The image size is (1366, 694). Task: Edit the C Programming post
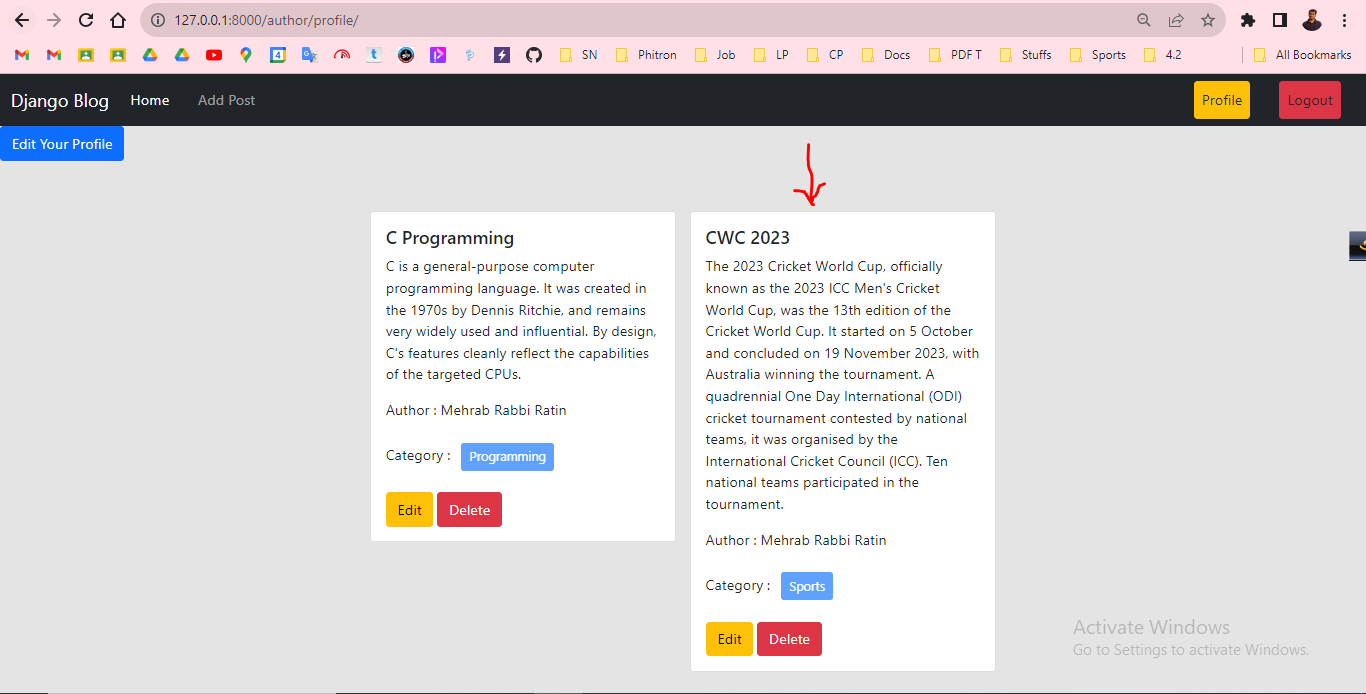(410, 510)
